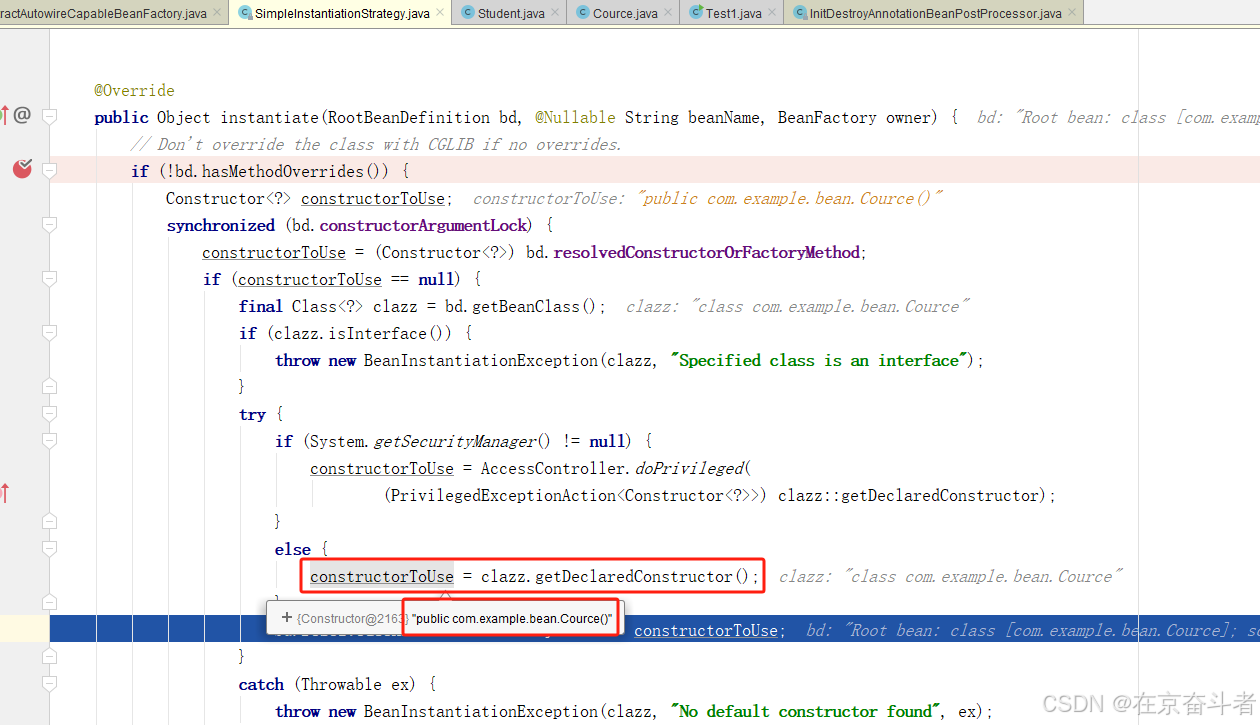Open the Cource.java tab
This screenshot has width=1260, height=725.
coord(625,13)
